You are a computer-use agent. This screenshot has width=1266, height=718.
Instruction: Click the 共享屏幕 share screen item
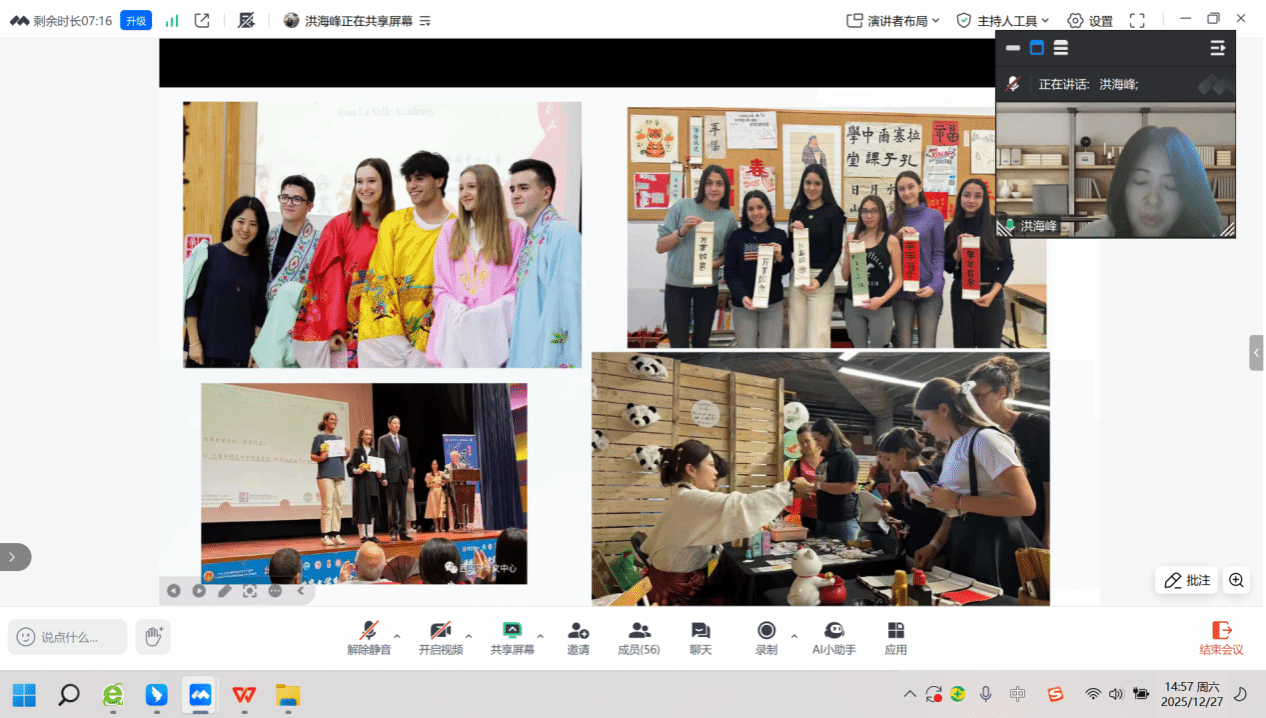coord(512,638)
